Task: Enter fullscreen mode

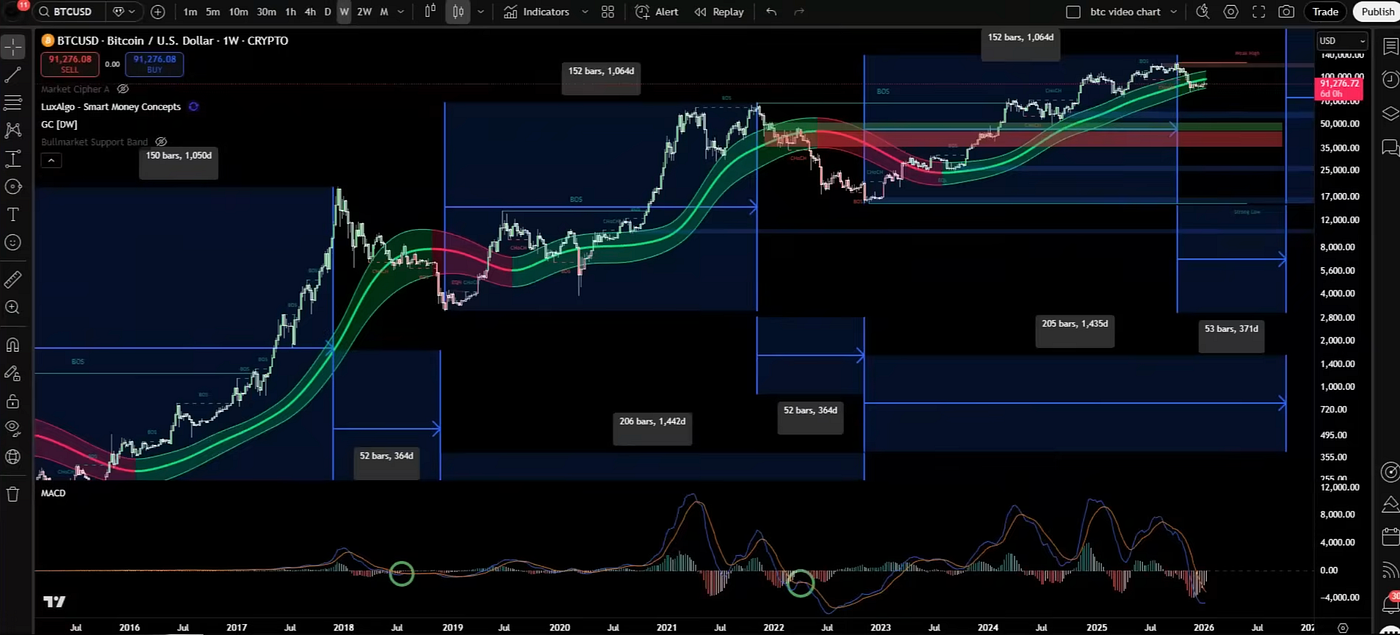Action: (x=1258, y=12)
